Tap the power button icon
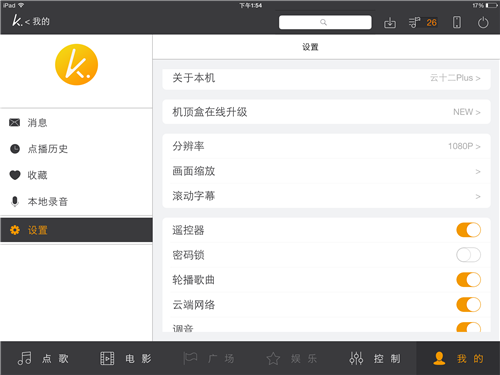500x375 pixels. pyautogui.click(x=483, y=23)
